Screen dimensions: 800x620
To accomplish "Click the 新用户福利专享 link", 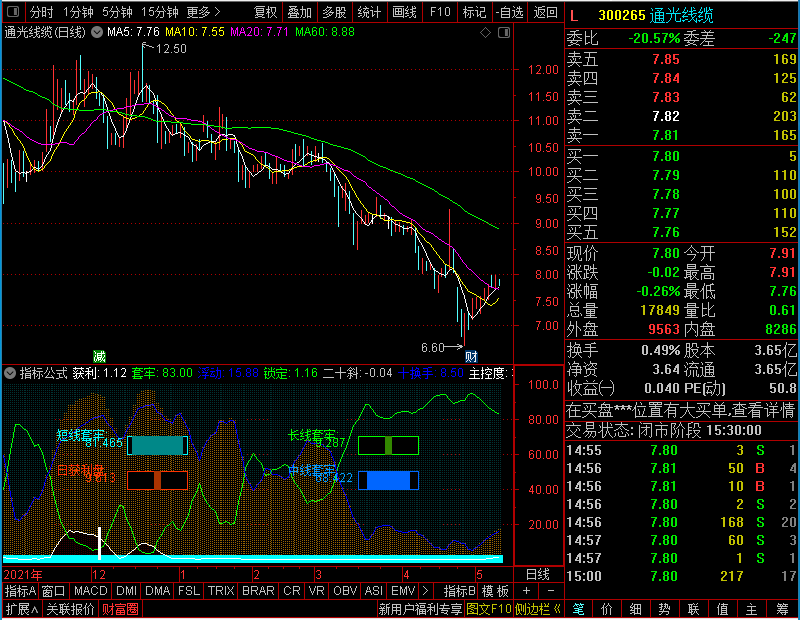I will tap(420, 609).
